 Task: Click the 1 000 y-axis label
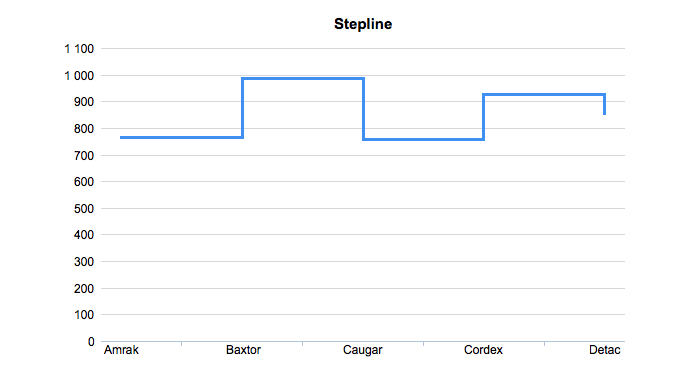pyautogui.click(x=79, y=76)
